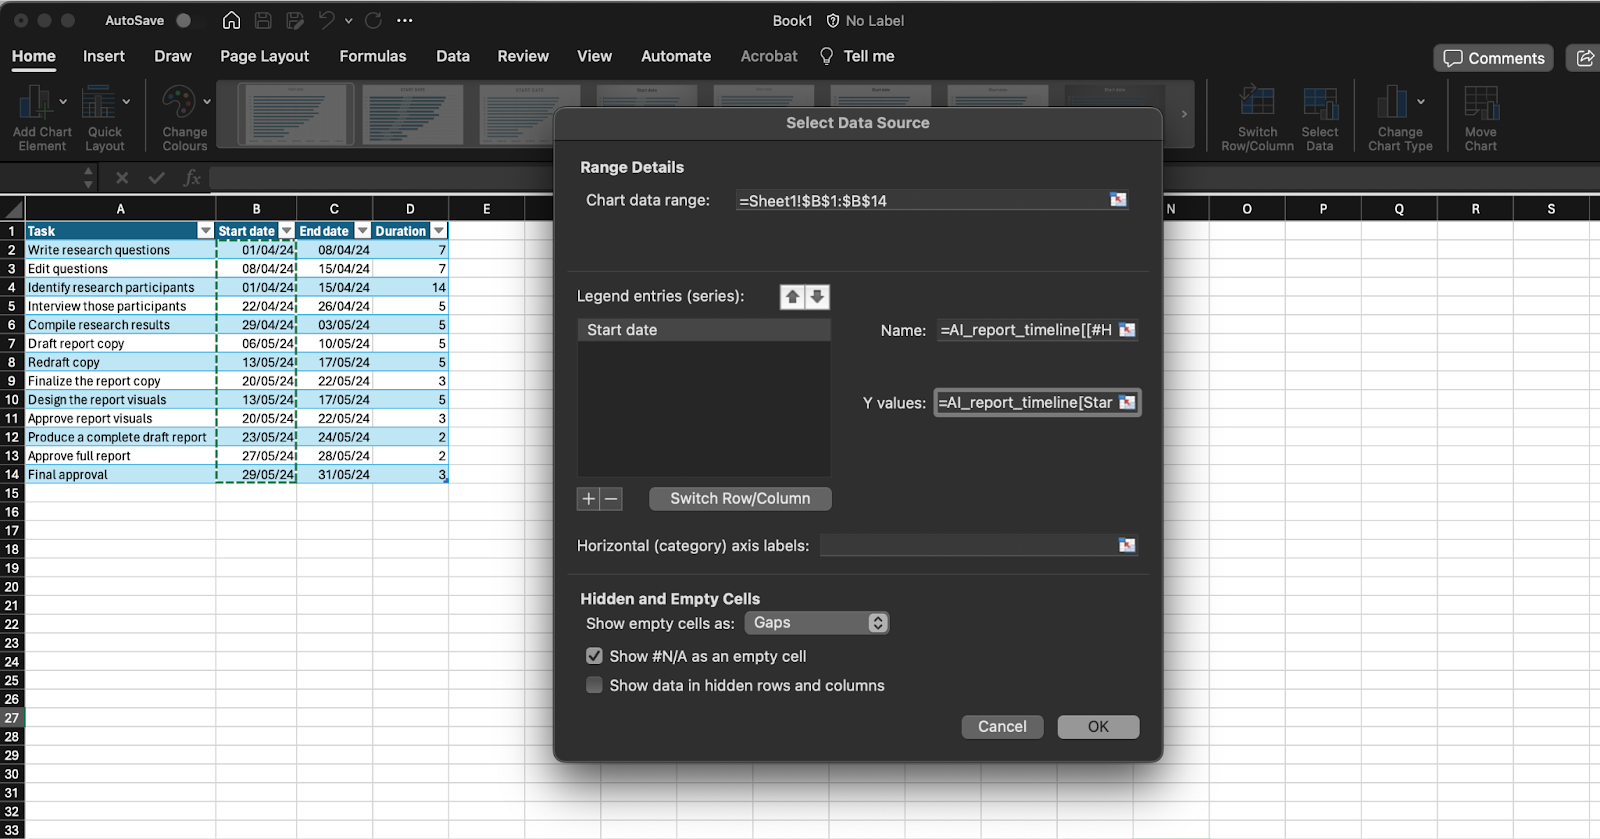Click the range picker for Horizontal axis labels
This screenshot has width=1600, height=839.
pyautogui.click(x=1127, y=545)
